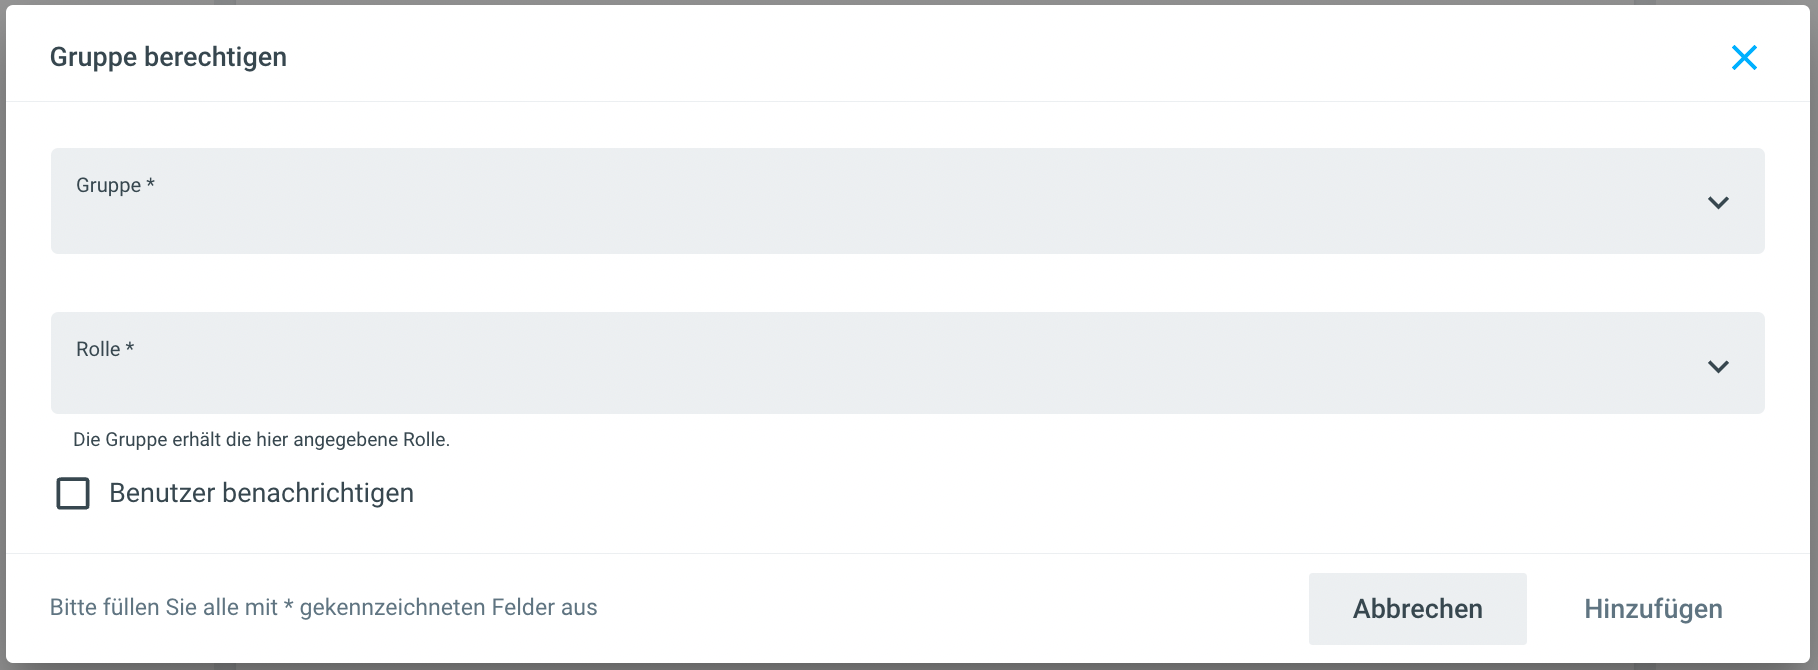Close the Gruppe berechtigen dialog
This screenshot has width=1818, height=670.
pos(1744,58)
